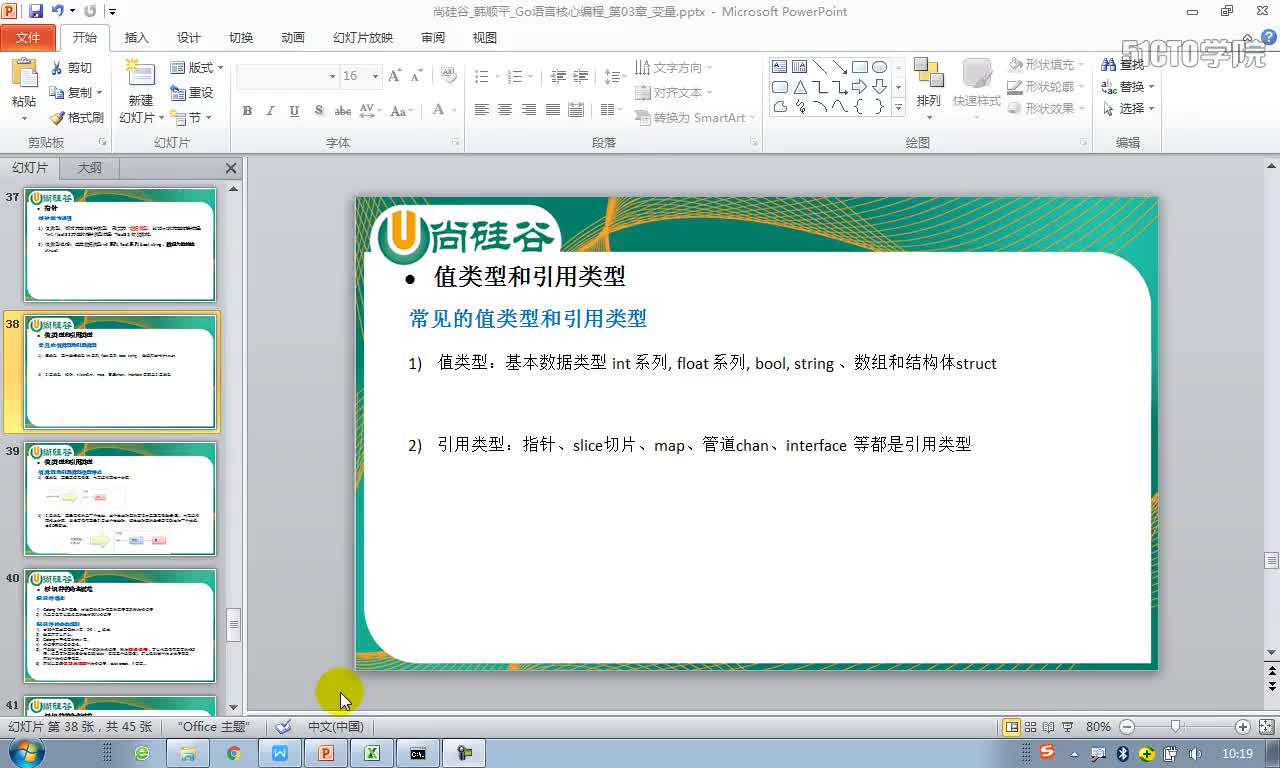The height and width of the screenshot is (768, 1280).
Task: Select the Right Arrow block shape
Action: coord(860,87)
